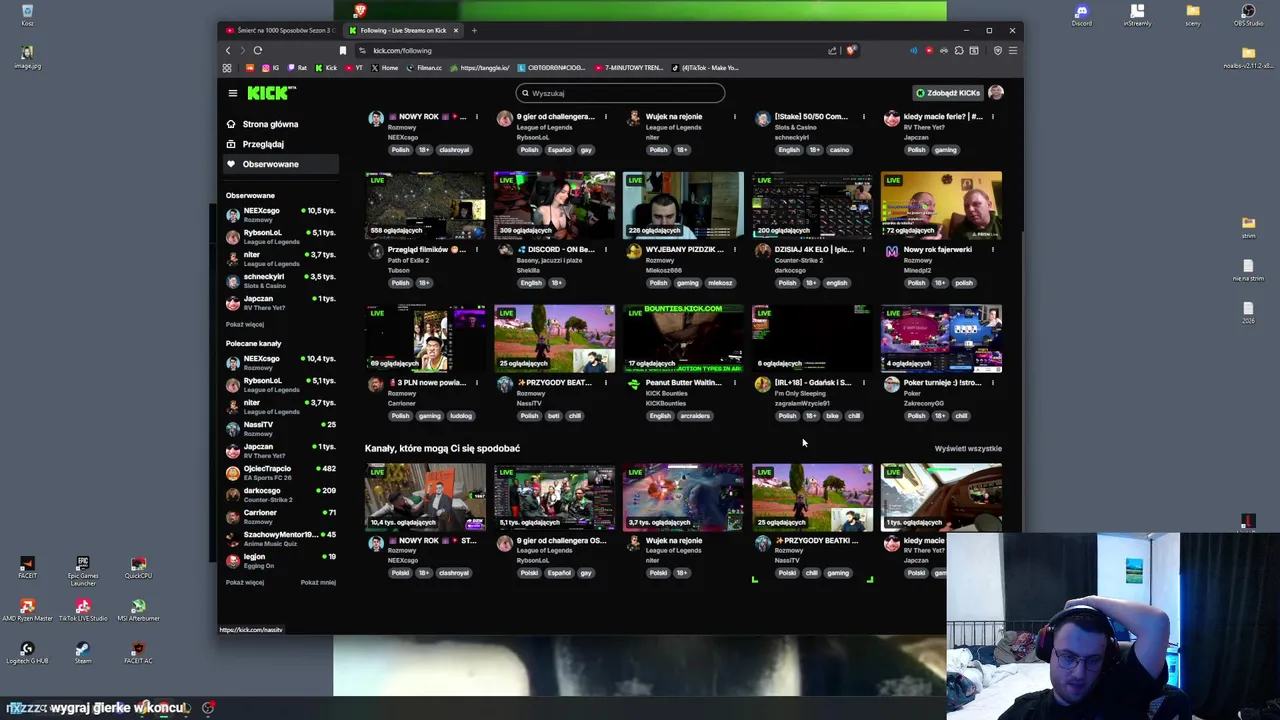Open the Przegląd filmików stream thumbnail
This screenshot has height=720, width=1280.
tap(425, 205)
